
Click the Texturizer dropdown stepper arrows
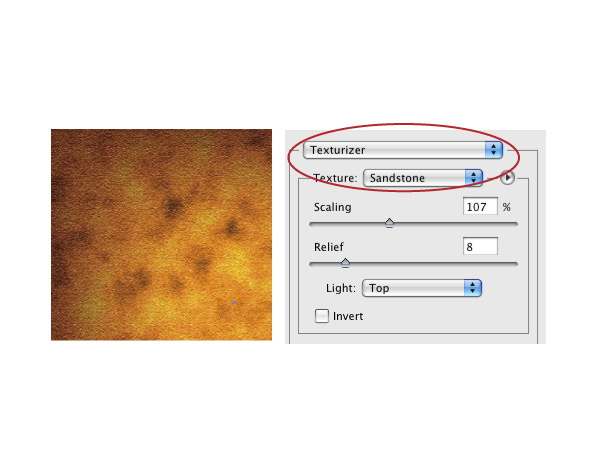click(494, 150)
